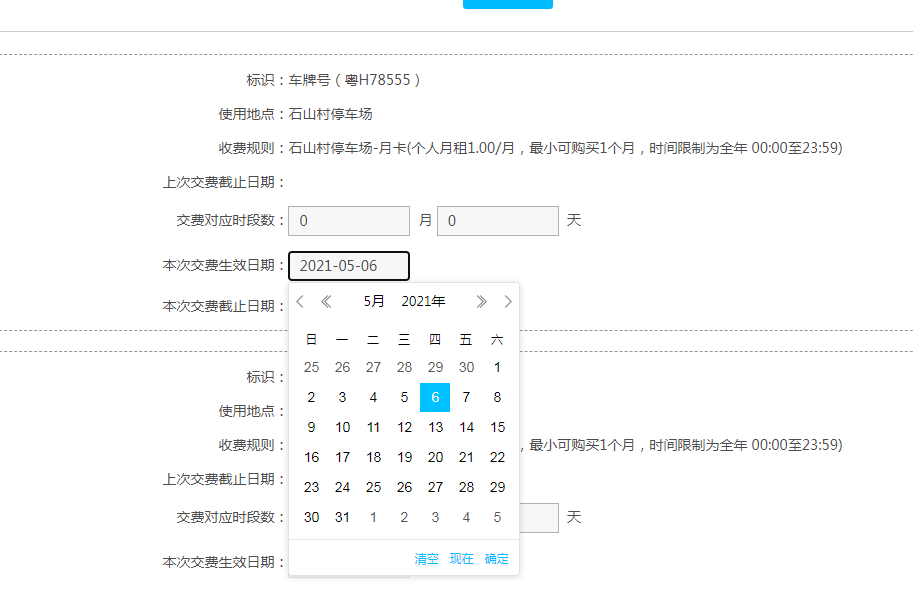Image resolution: width=913 pixels, height=591 pixels.
Task: Click the blue button at top
Action: 507,4
